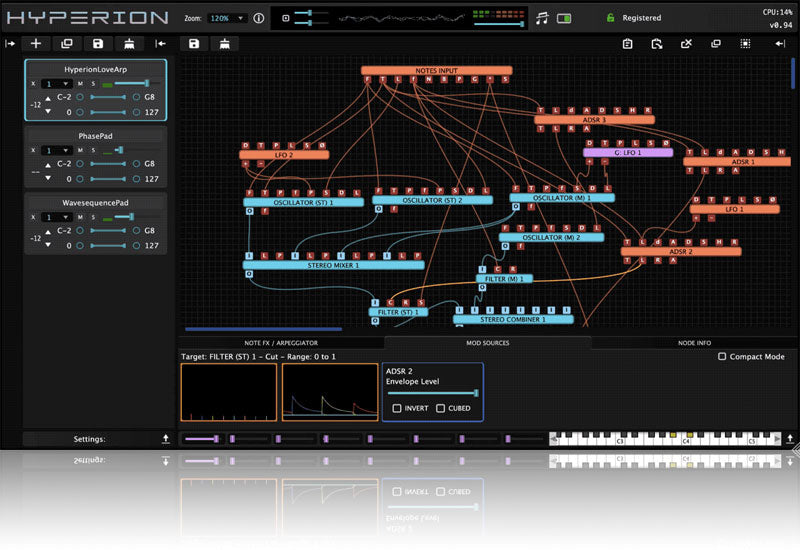The width and height of the screenshot is (800, 550).
Task: Click the arrow-to-bar icon at far right toolbar
Action: point(780,44)
